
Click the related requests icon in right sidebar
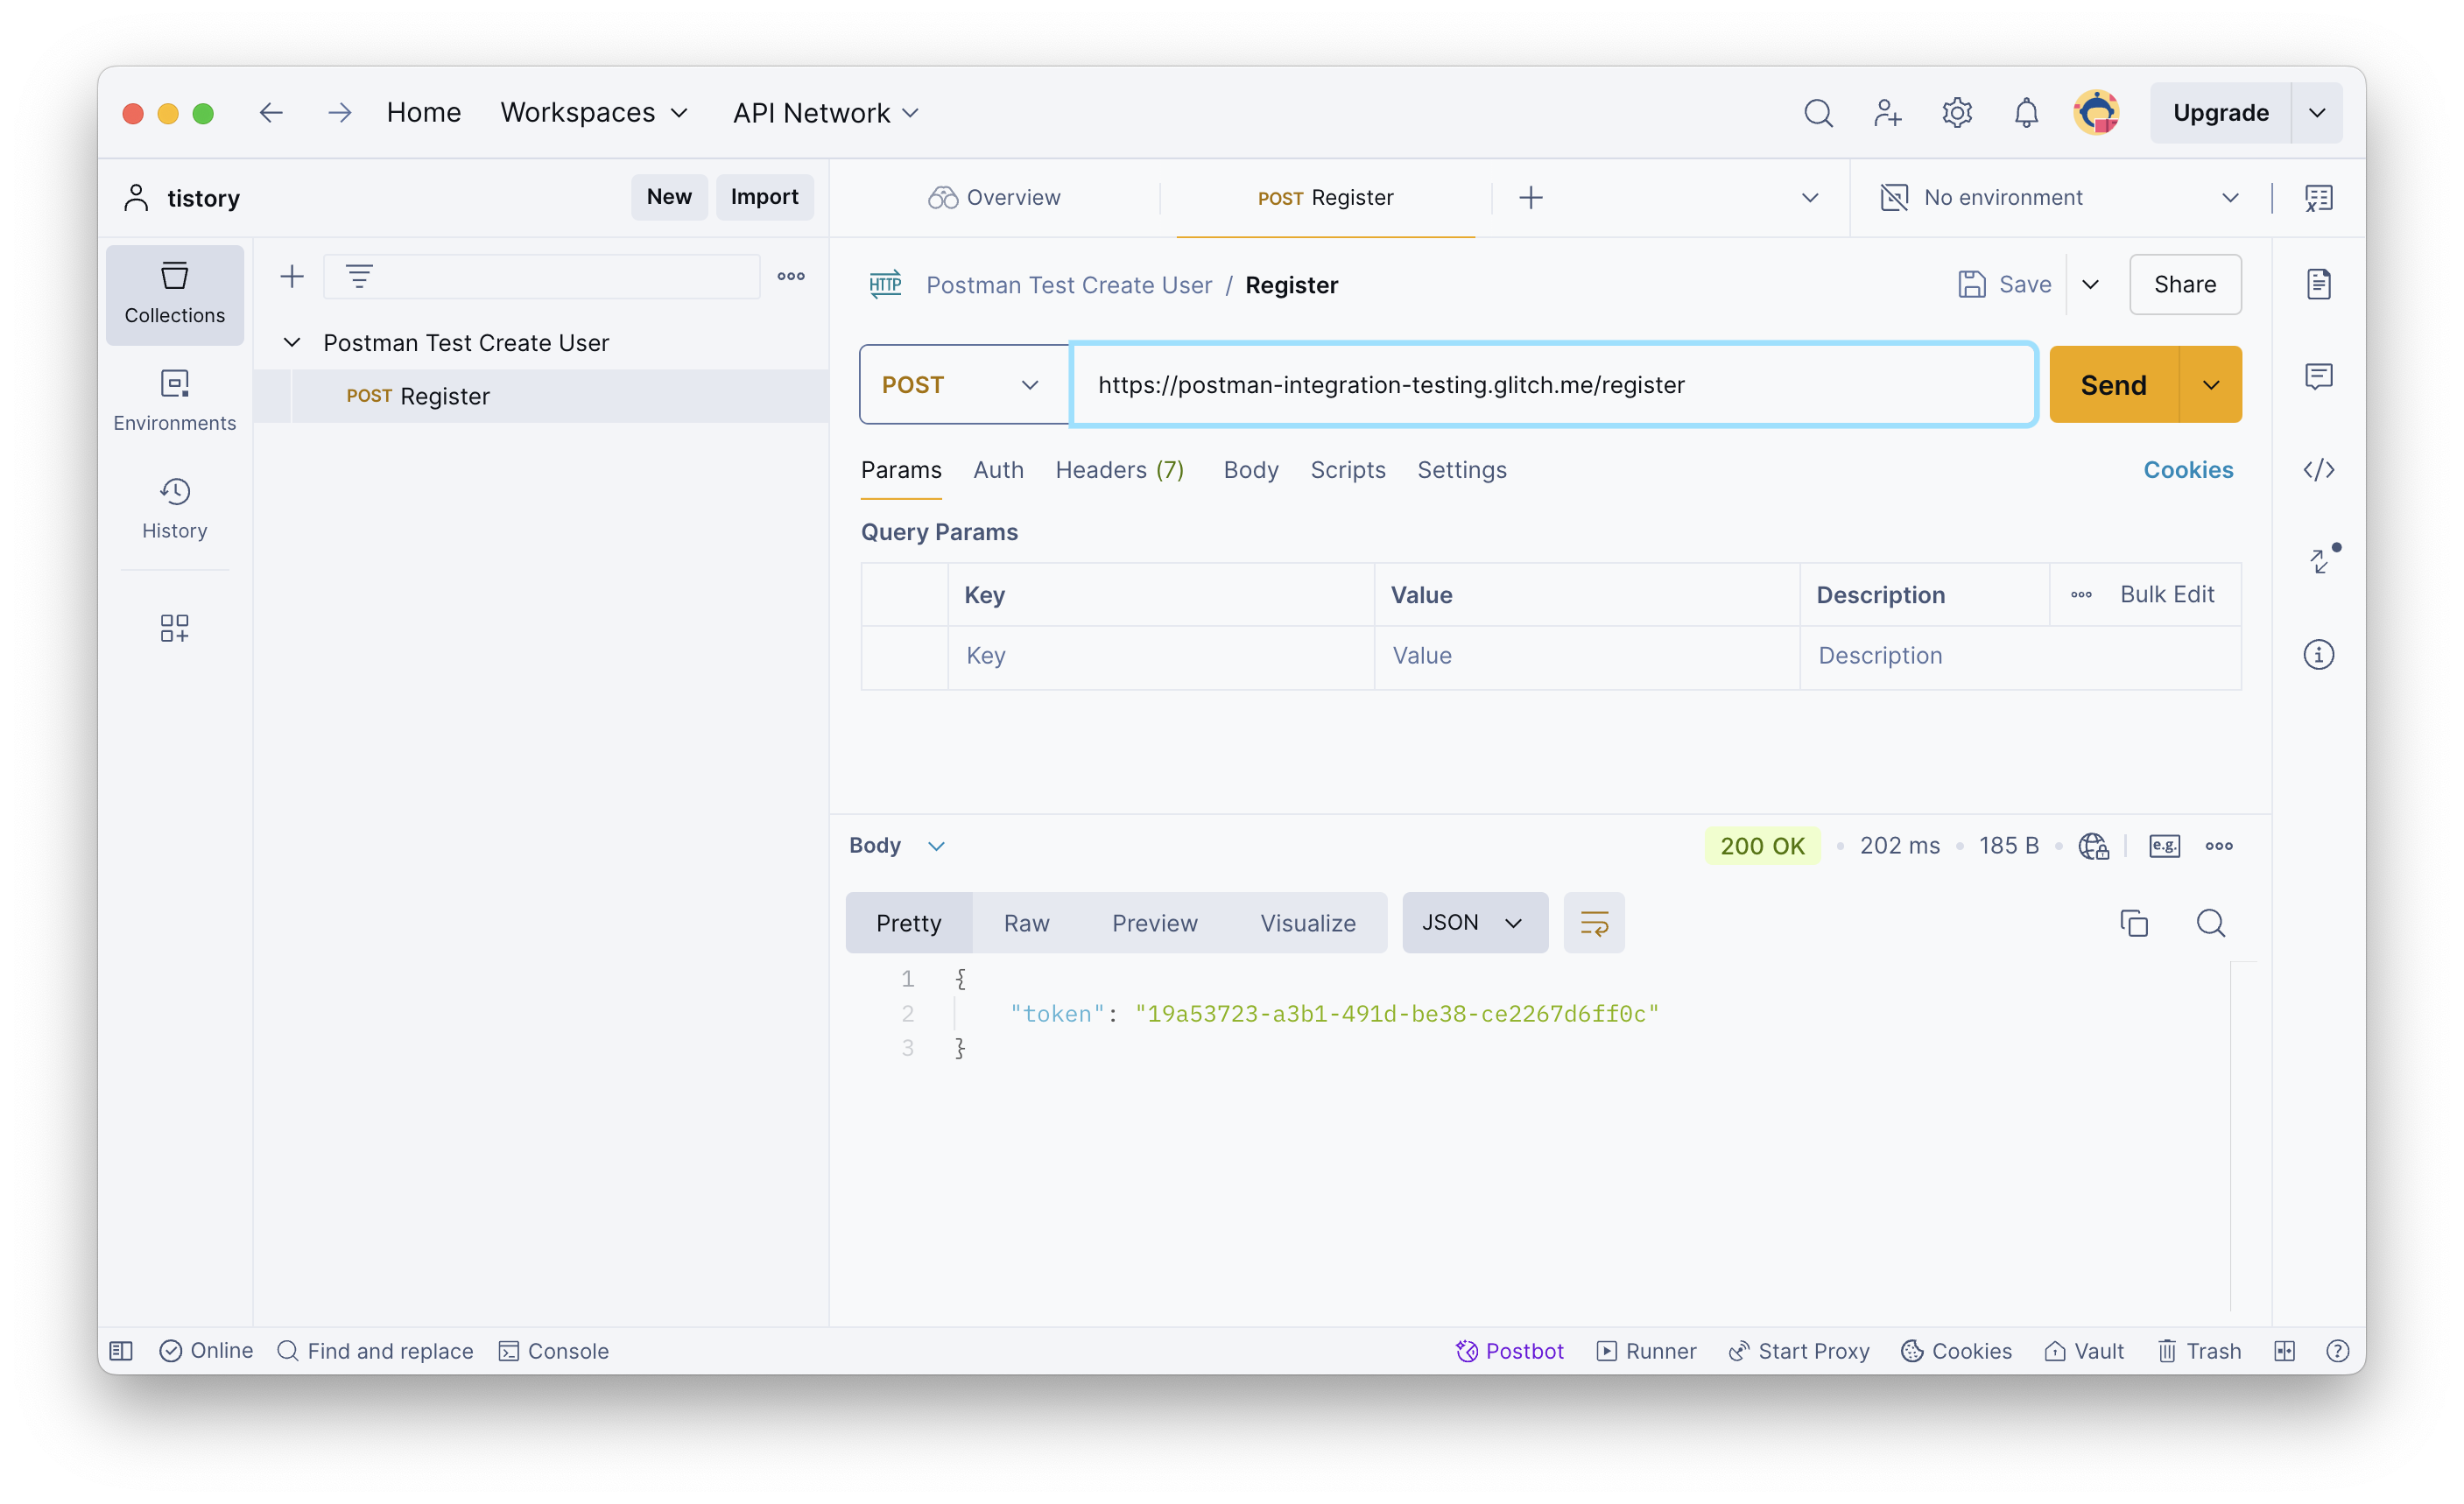[x=2322, y=560]
